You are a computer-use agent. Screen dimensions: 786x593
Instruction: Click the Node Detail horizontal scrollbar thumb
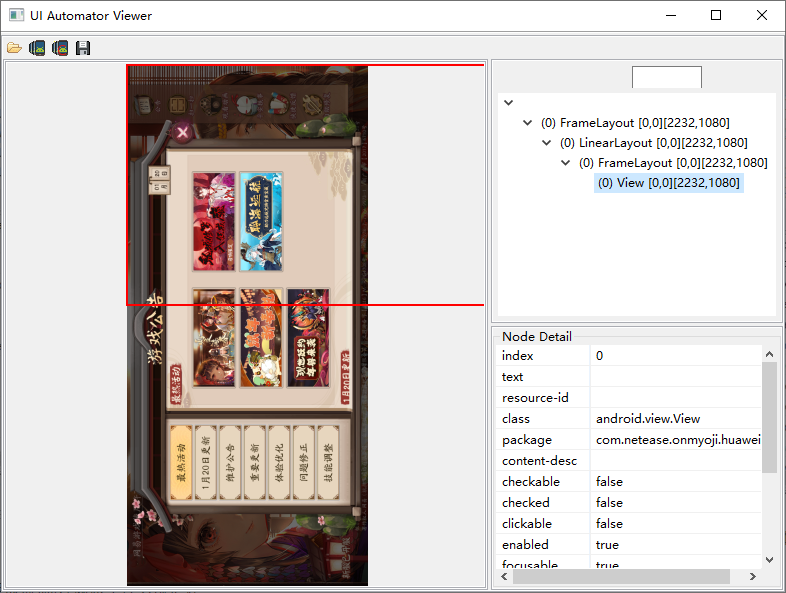621,576
